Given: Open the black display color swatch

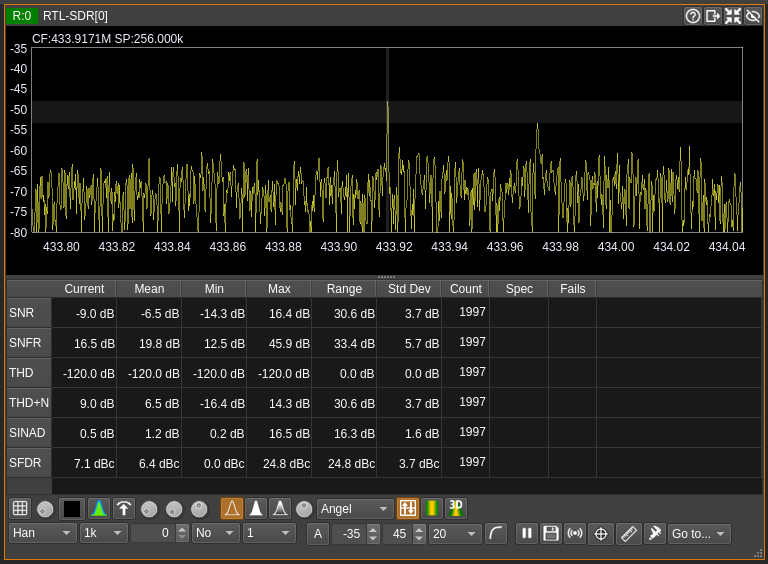Looking at the screenshot, I should 72,508.
